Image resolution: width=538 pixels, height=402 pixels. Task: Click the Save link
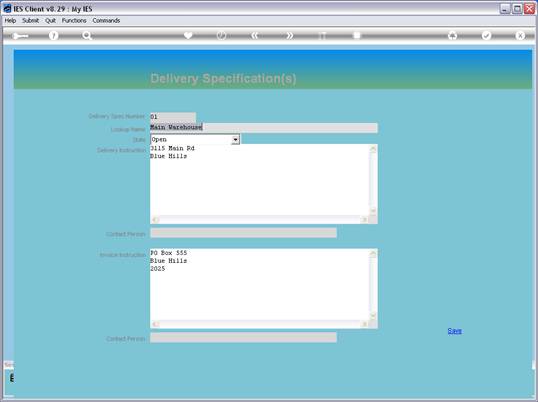point(454,331)
